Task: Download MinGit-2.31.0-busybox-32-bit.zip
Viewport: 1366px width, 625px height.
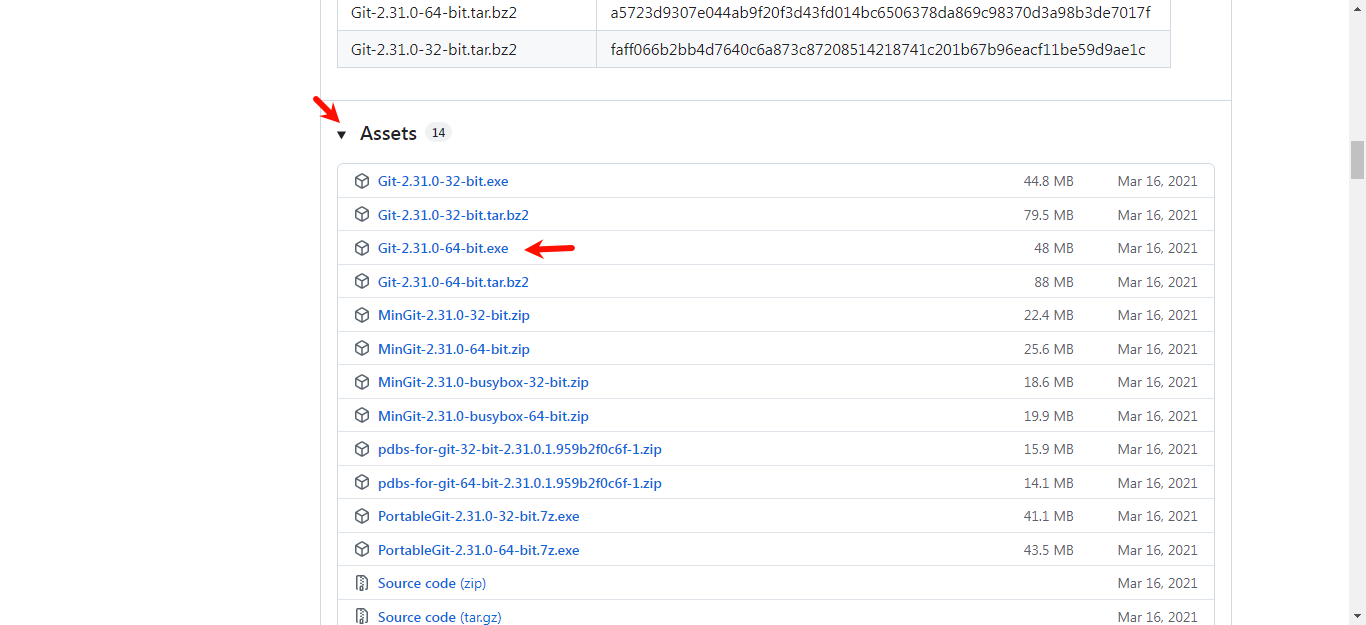Action: (x=483, y=382)
